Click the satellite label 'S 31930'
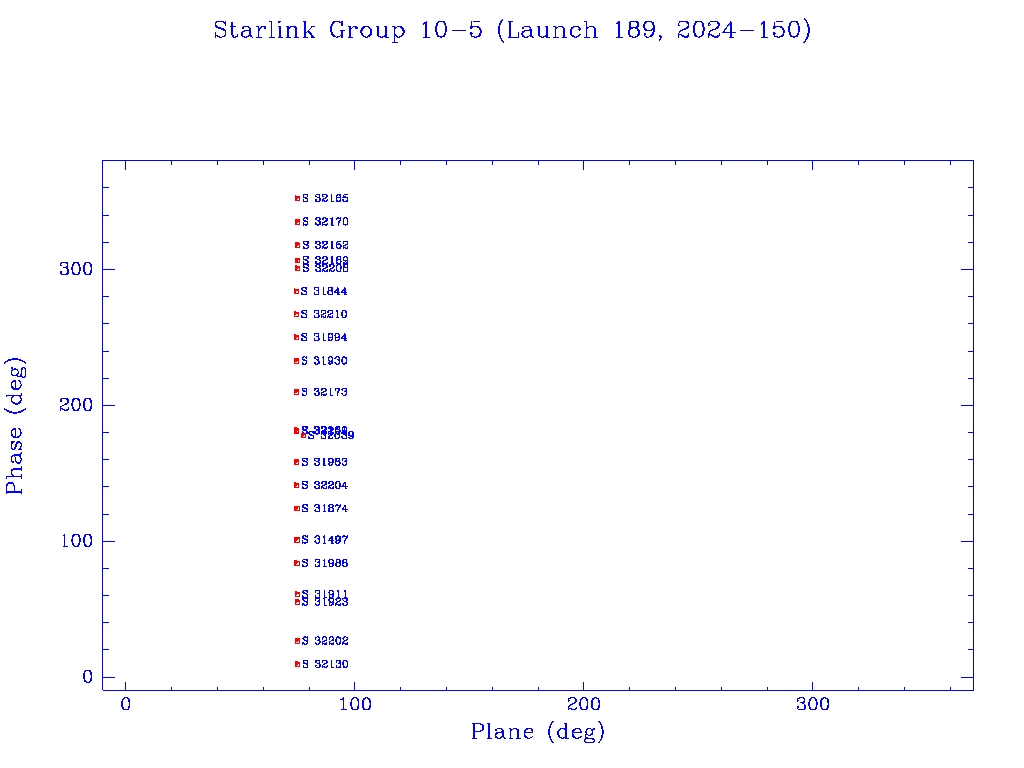Viewport: 1024px width, 768px height. [324, 361]
